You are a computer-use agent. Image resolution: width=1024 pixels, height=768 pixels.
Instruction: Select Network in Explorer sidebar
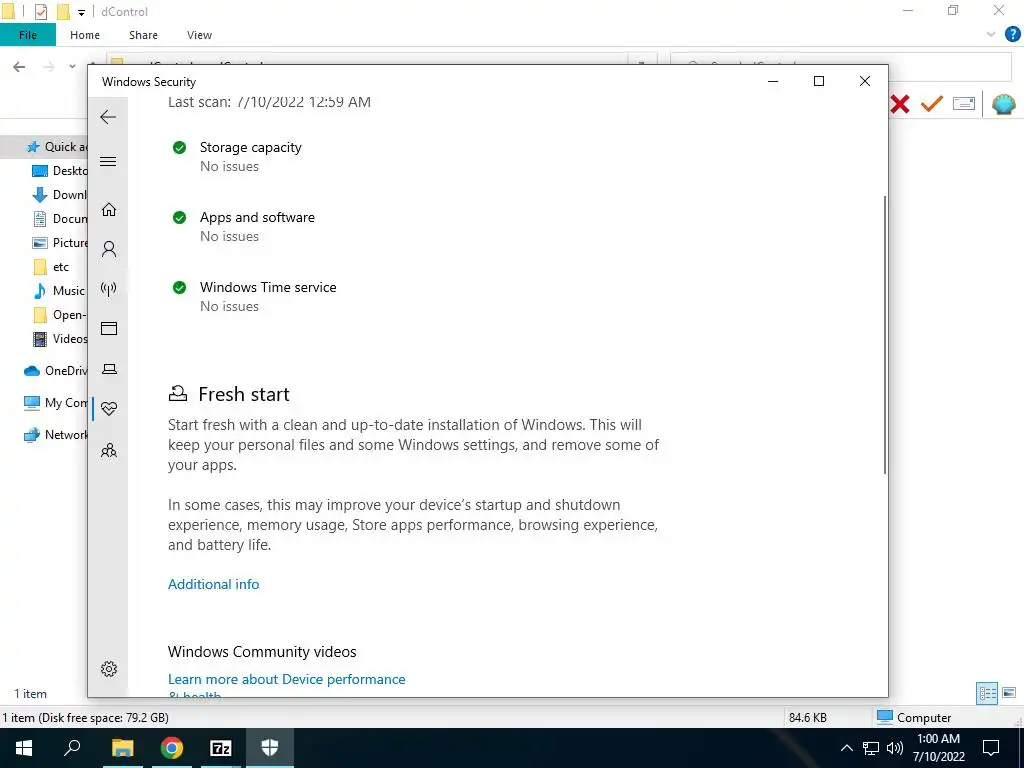56,435
